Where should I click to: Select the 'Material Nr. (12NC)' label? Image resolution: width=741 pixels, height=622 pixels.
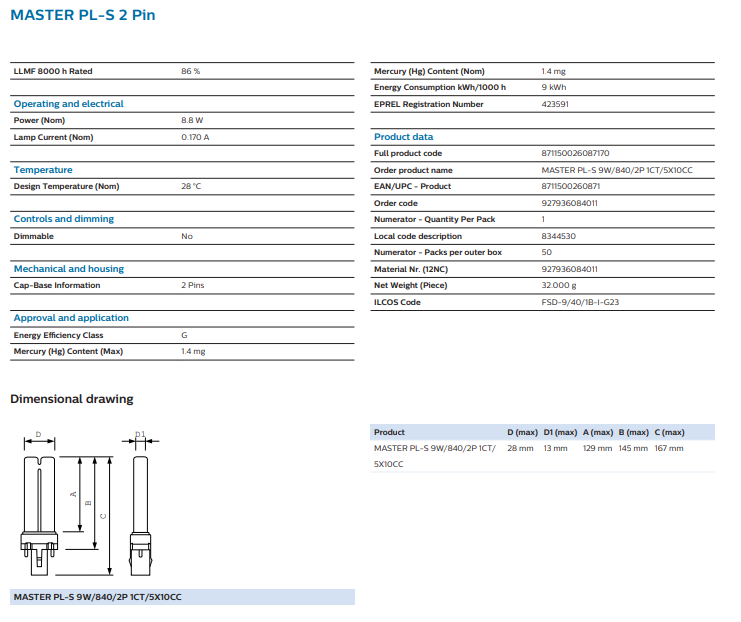(x=411, y=269)
